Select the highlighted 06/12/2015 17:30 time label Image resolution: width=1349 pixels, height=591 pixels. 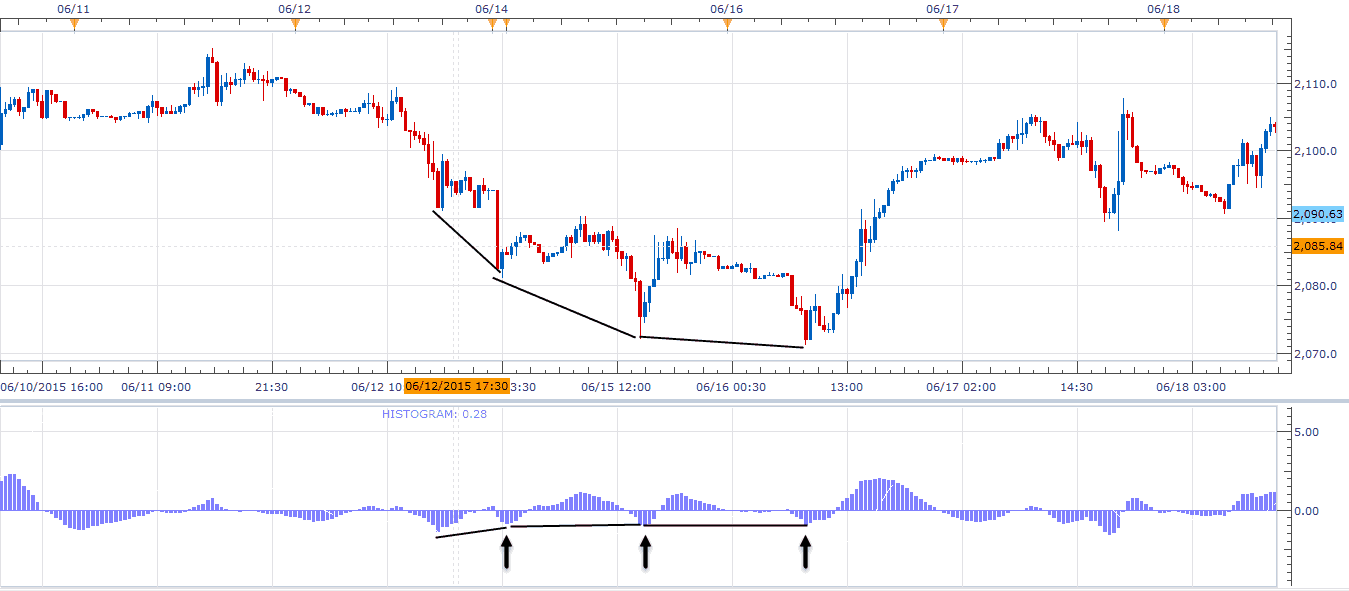tap(457, 386)
